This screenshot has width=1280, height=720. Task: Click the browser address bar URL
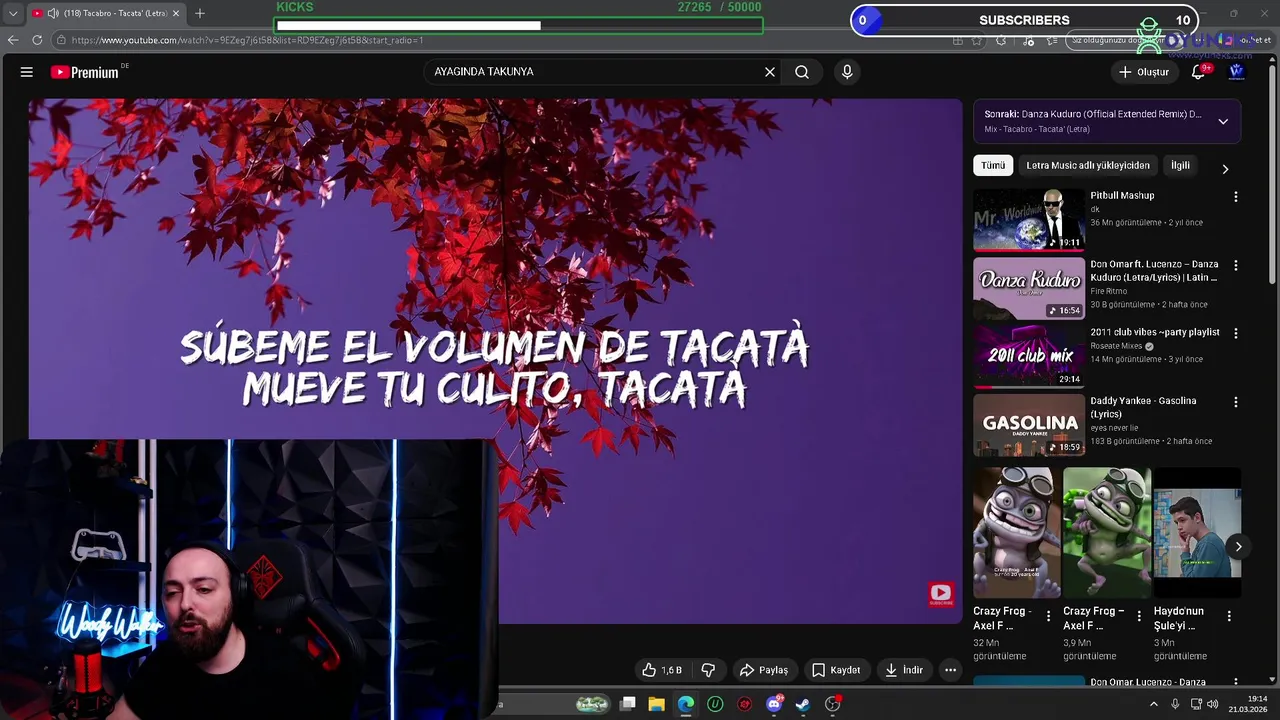coord(247,40)
